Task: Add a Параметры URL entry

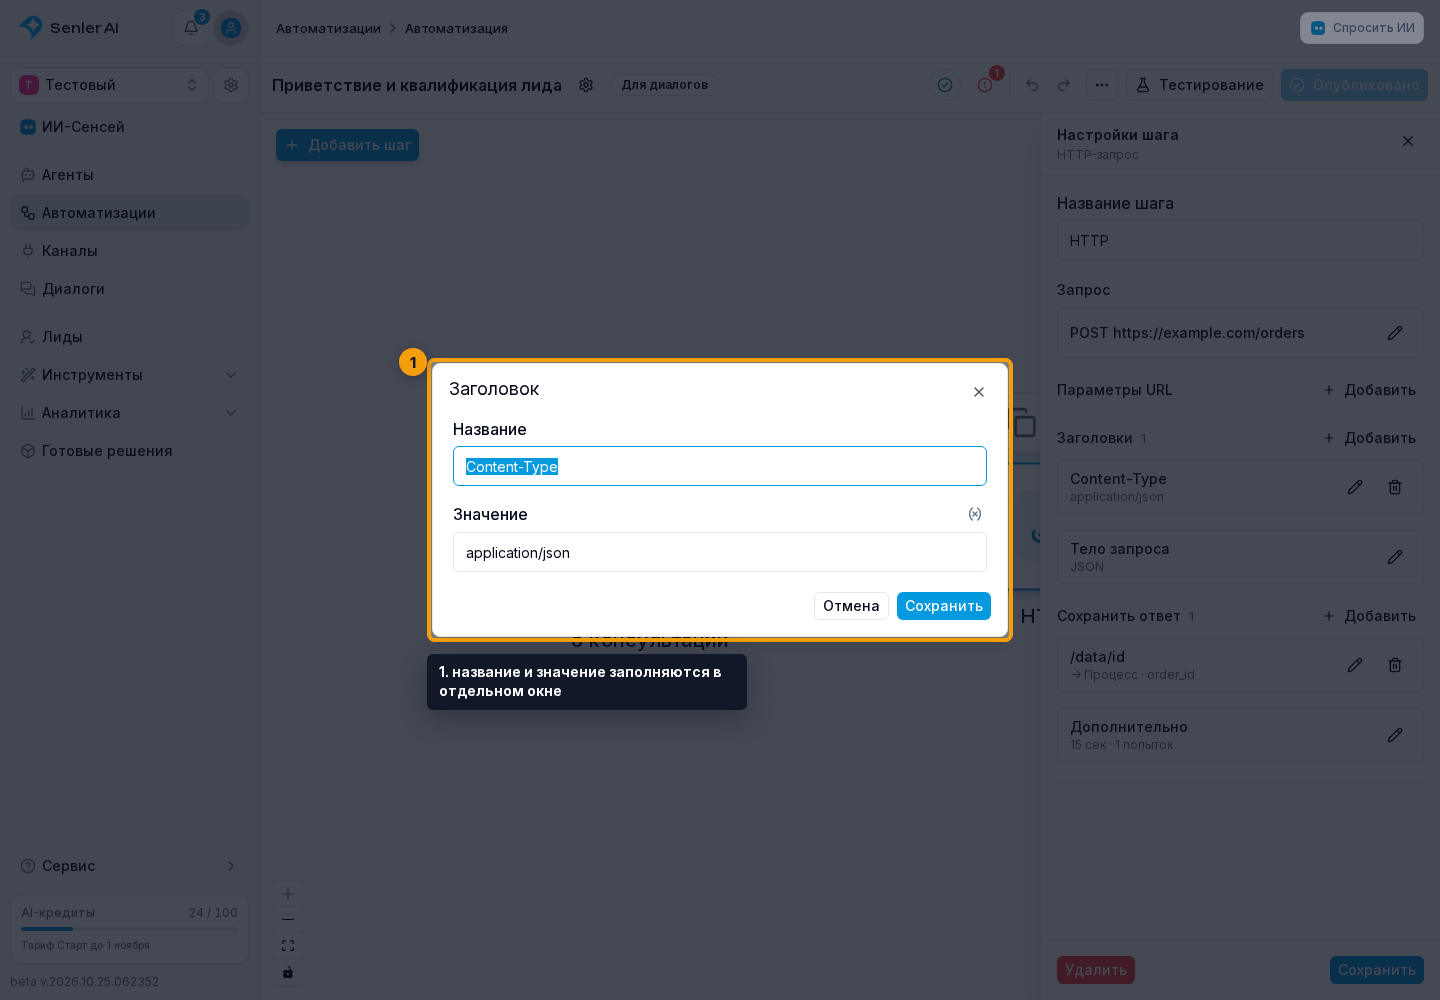Action: (1369, 390)
